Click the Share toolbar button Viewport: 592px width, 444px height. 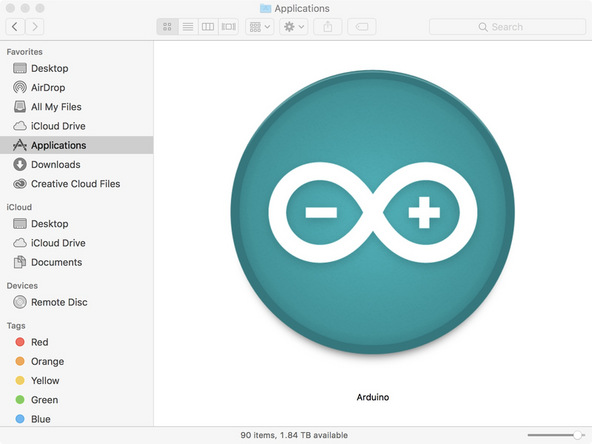pos(328,27)
